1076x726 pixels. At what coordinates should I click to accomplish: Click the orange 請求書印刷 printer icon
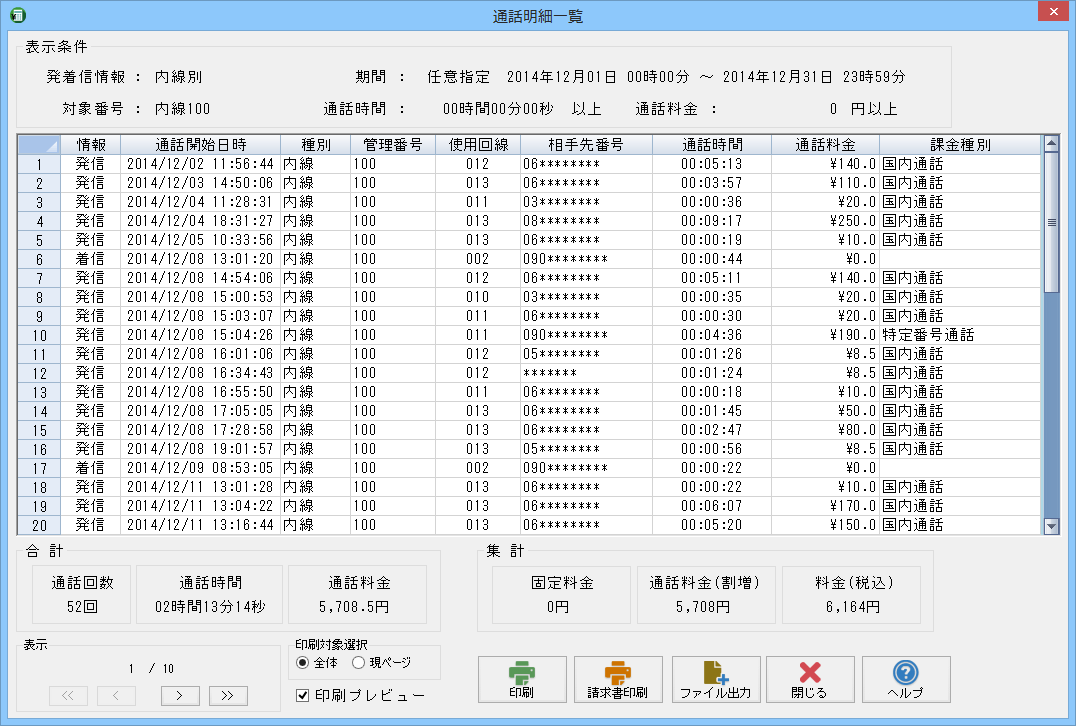(618, 673)
